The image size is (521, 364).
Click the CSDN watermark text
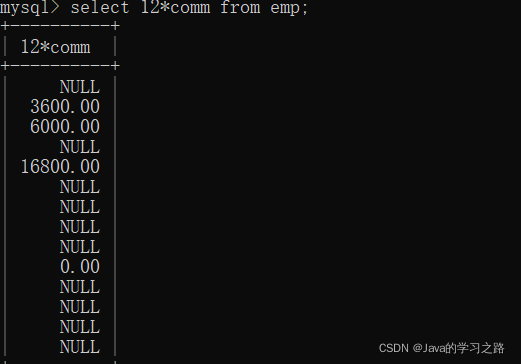pyautogui.click(x=394, y=348)
